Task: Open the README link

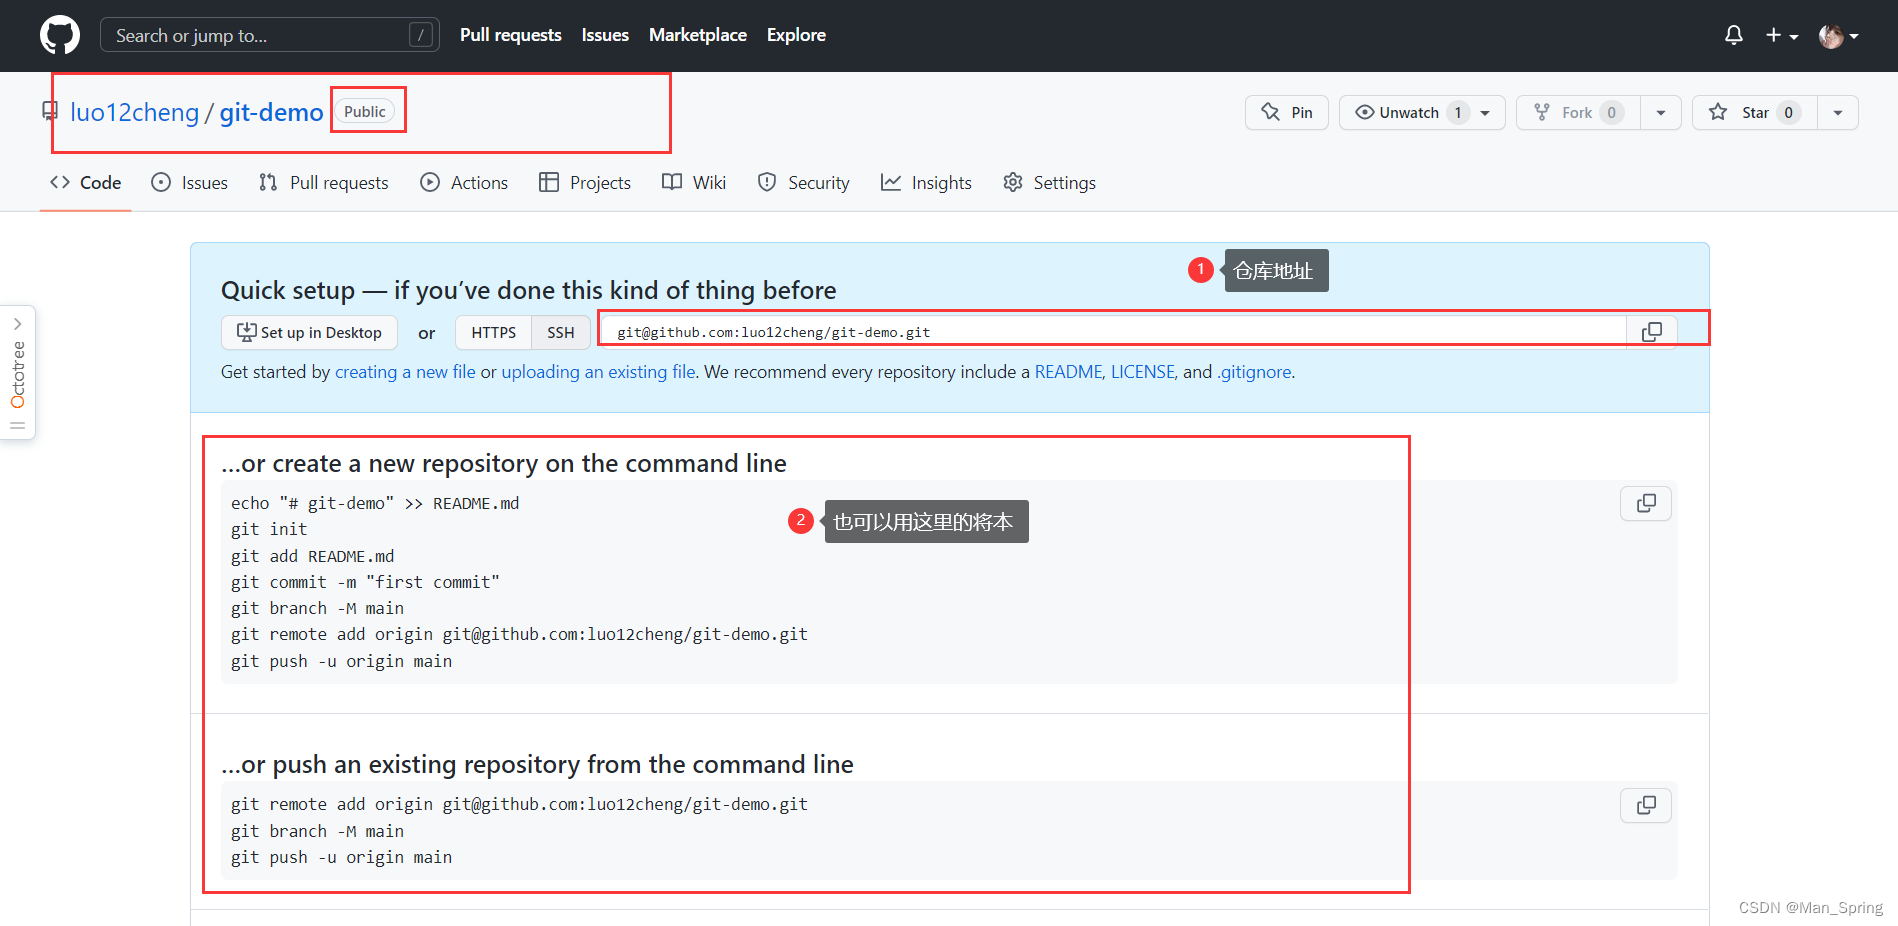Action: [x=1068, y=372]
